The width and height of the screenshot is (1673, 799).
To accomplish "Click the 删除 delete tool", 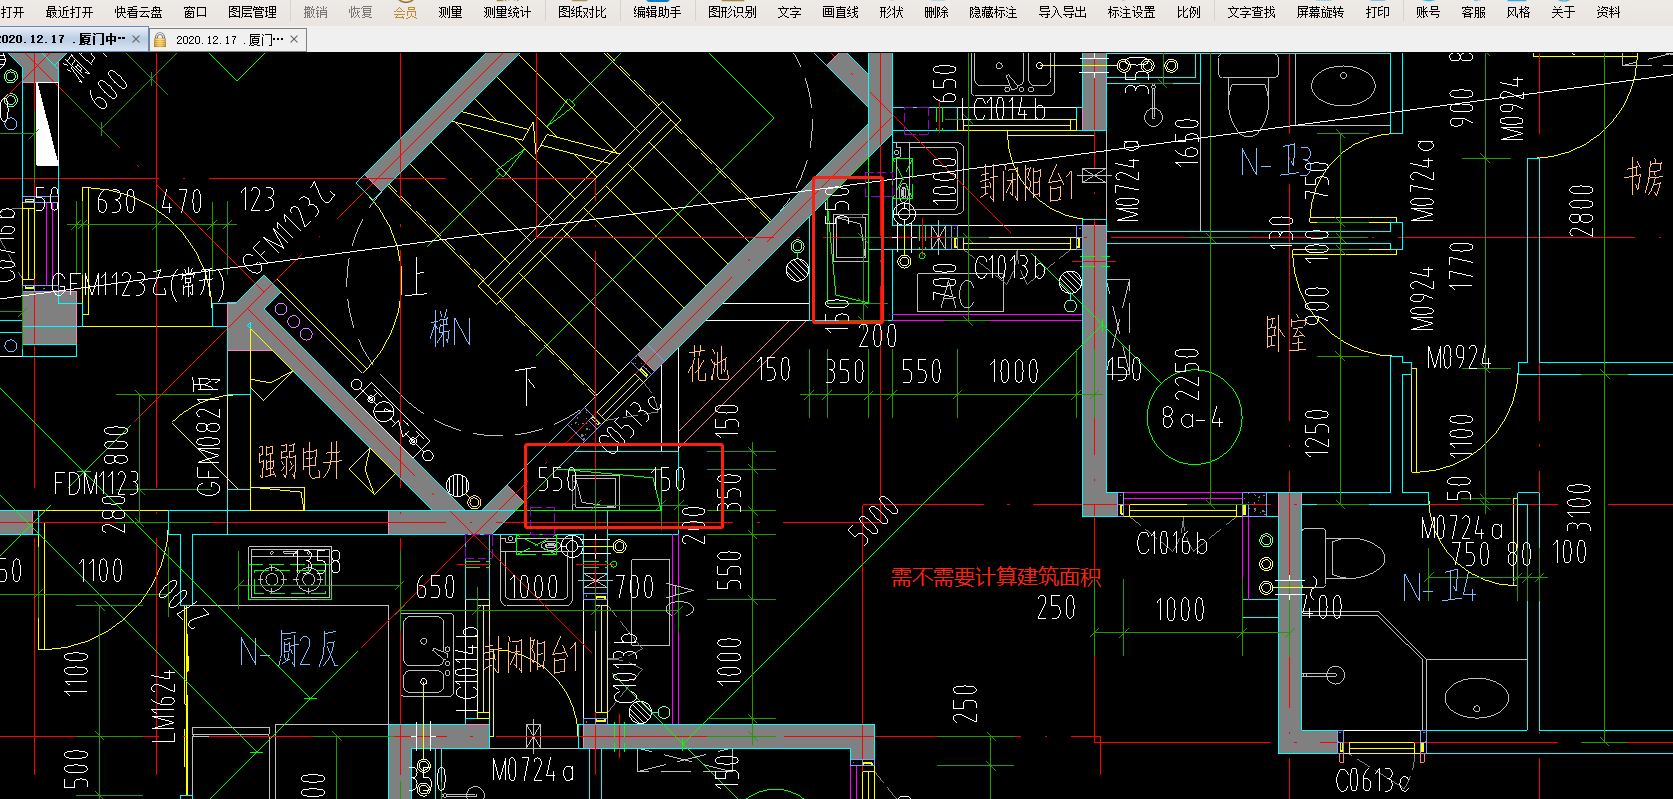I will pos(936,12).
